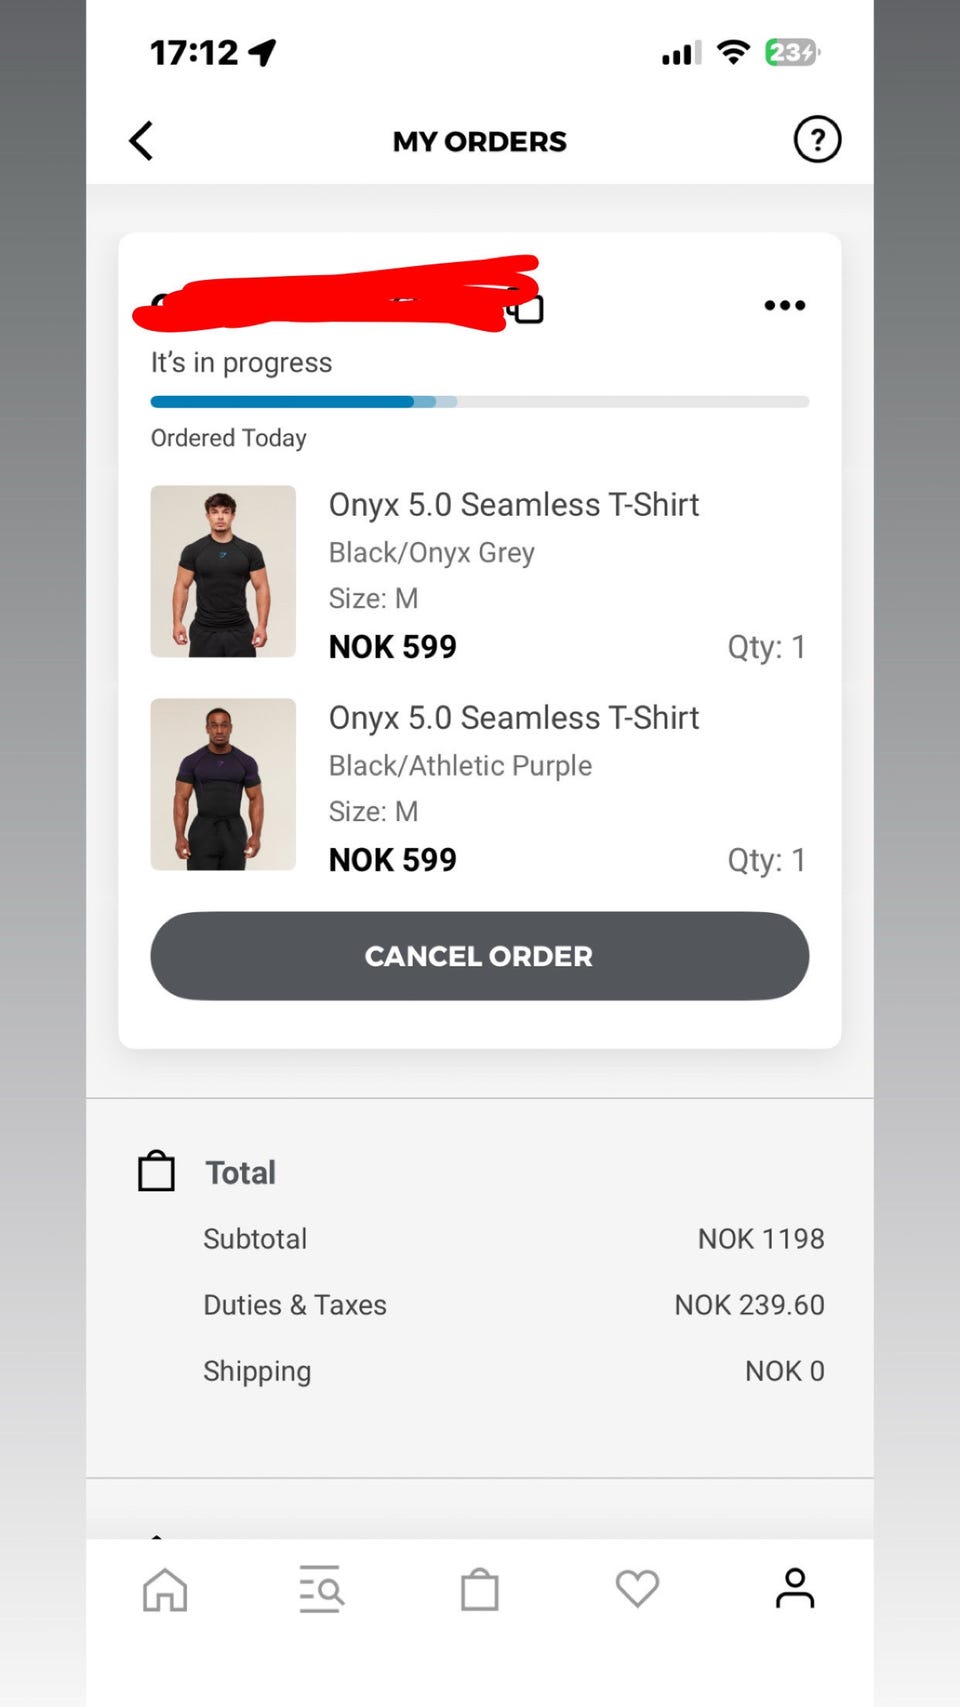
Task: Go back using the back arrow
Action: tap(142, 141)
